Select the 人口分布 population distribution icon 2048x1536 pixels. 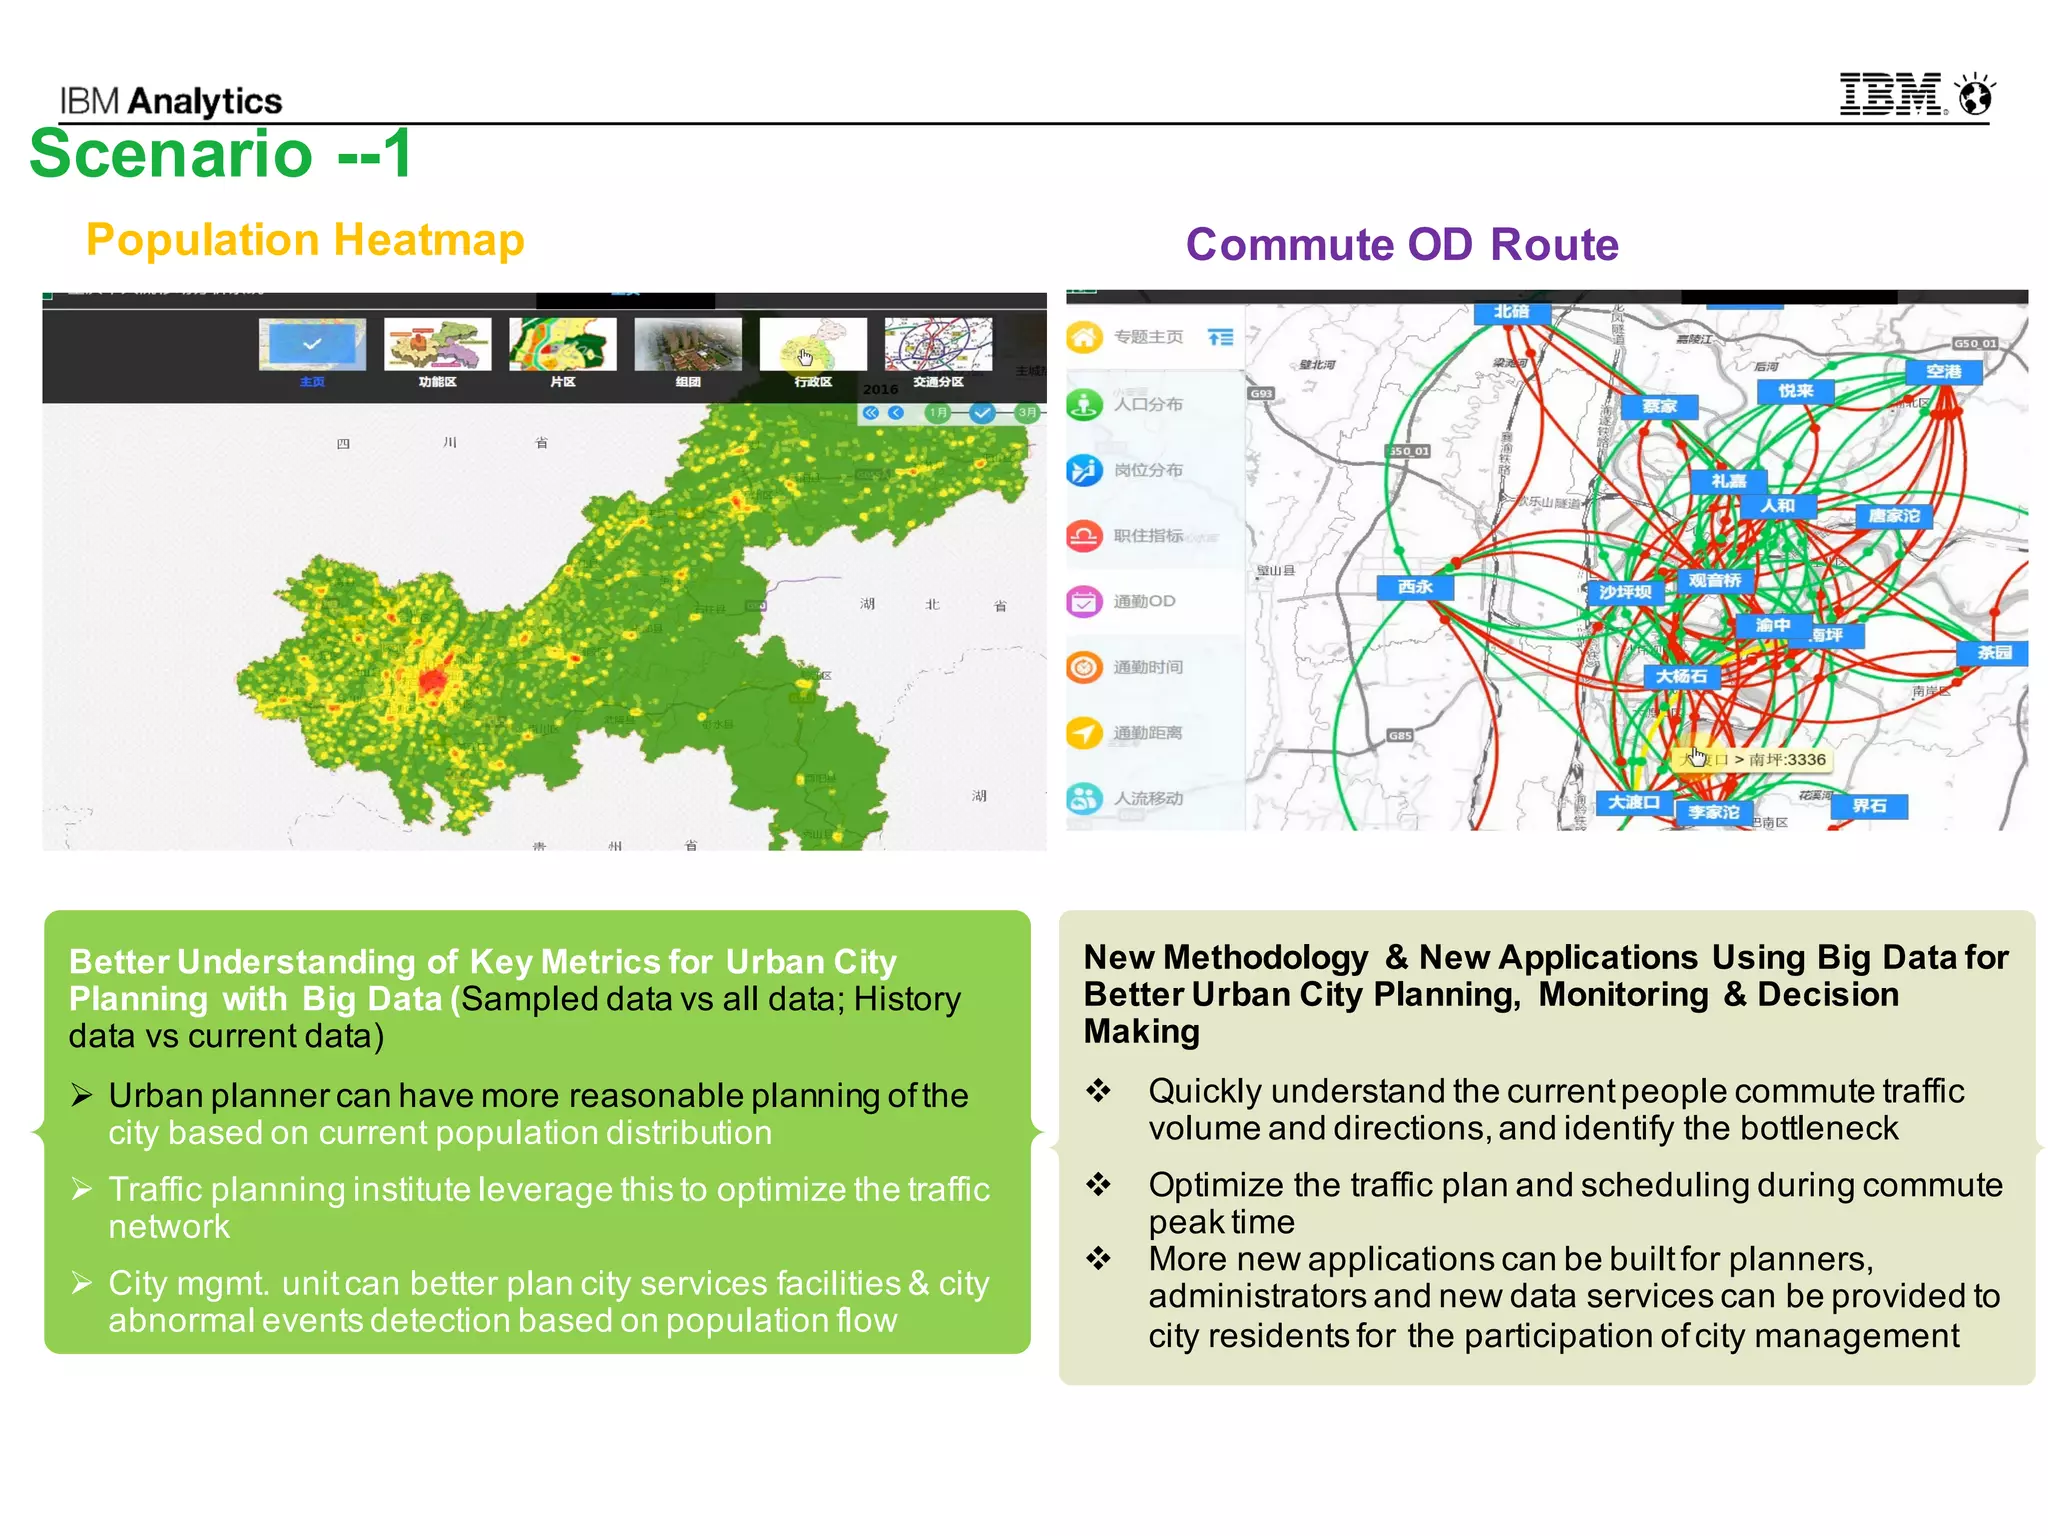(1084, 404)
